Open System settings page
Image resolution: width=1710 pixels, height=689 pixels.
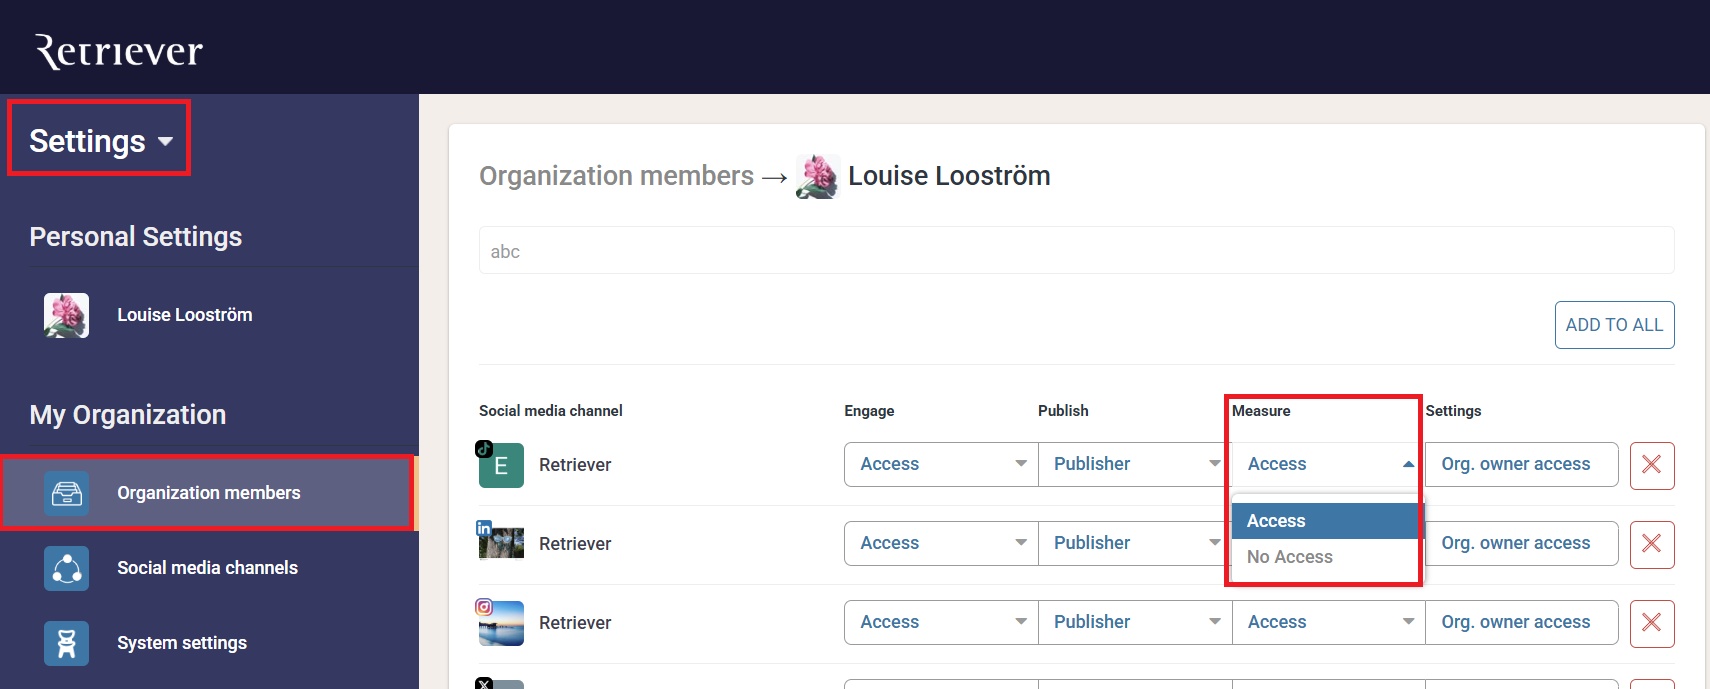tap(182, 643)
